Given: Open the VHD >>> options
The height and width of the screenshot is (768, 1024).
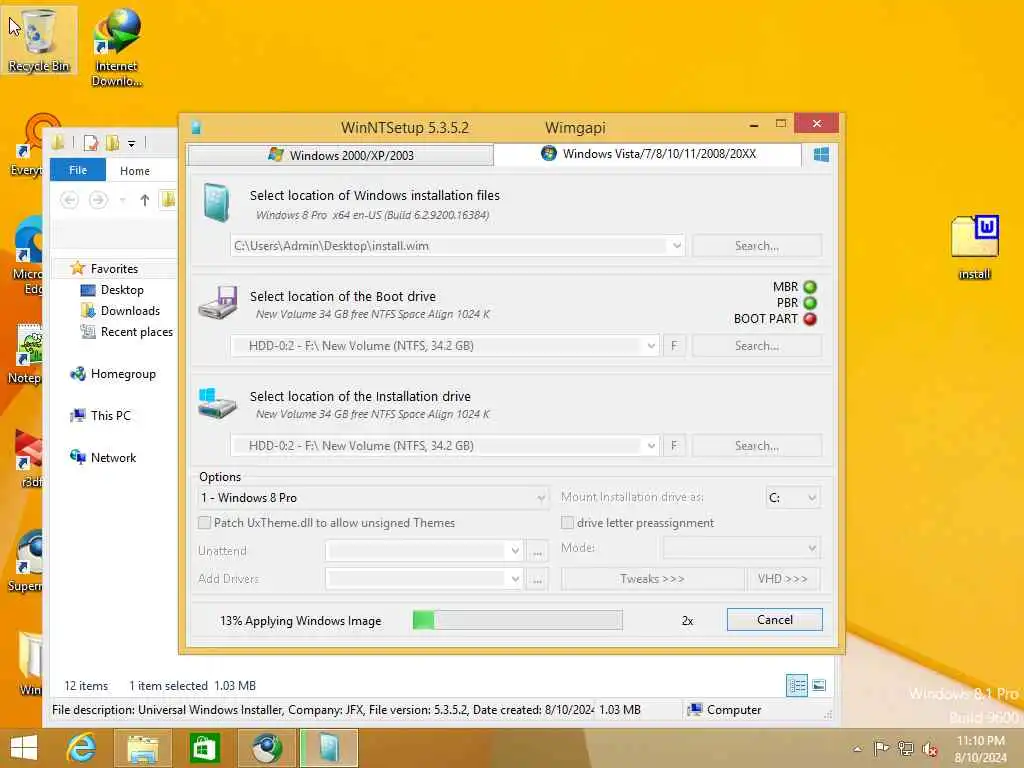Looking at the screenshot, I should coord(782,579).
